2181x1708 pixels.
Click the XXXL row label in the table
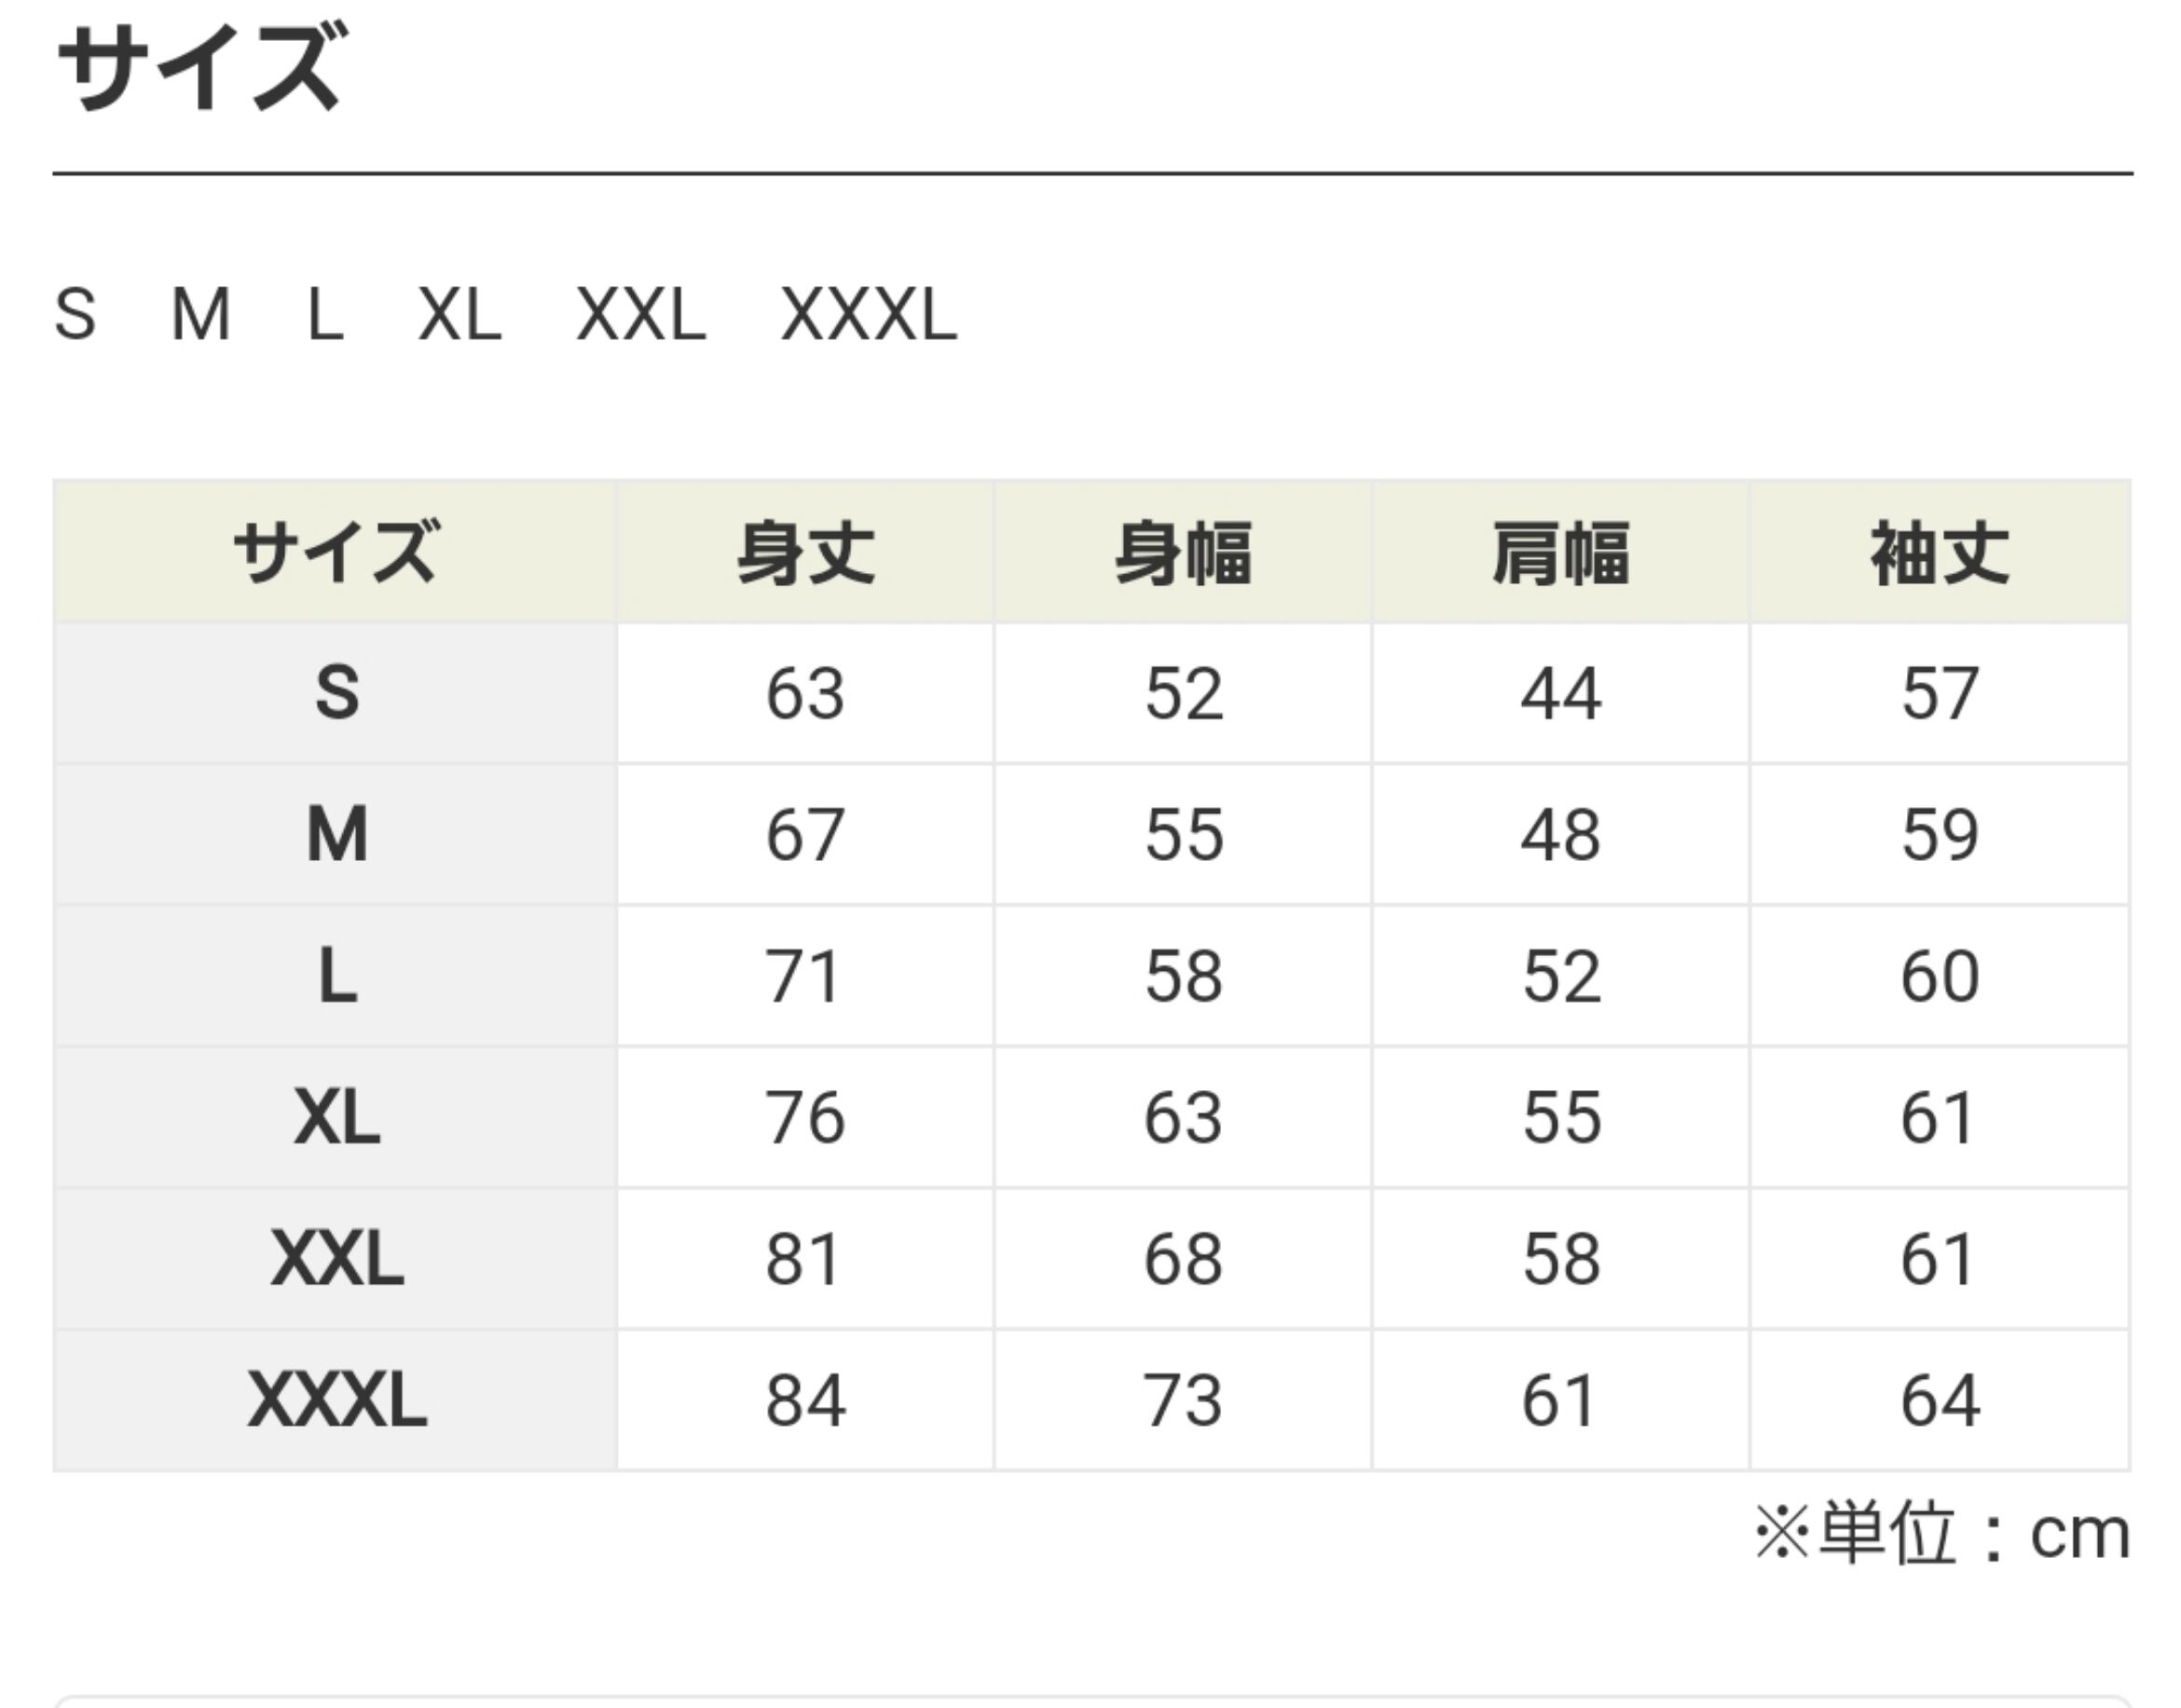[337, 1400]
